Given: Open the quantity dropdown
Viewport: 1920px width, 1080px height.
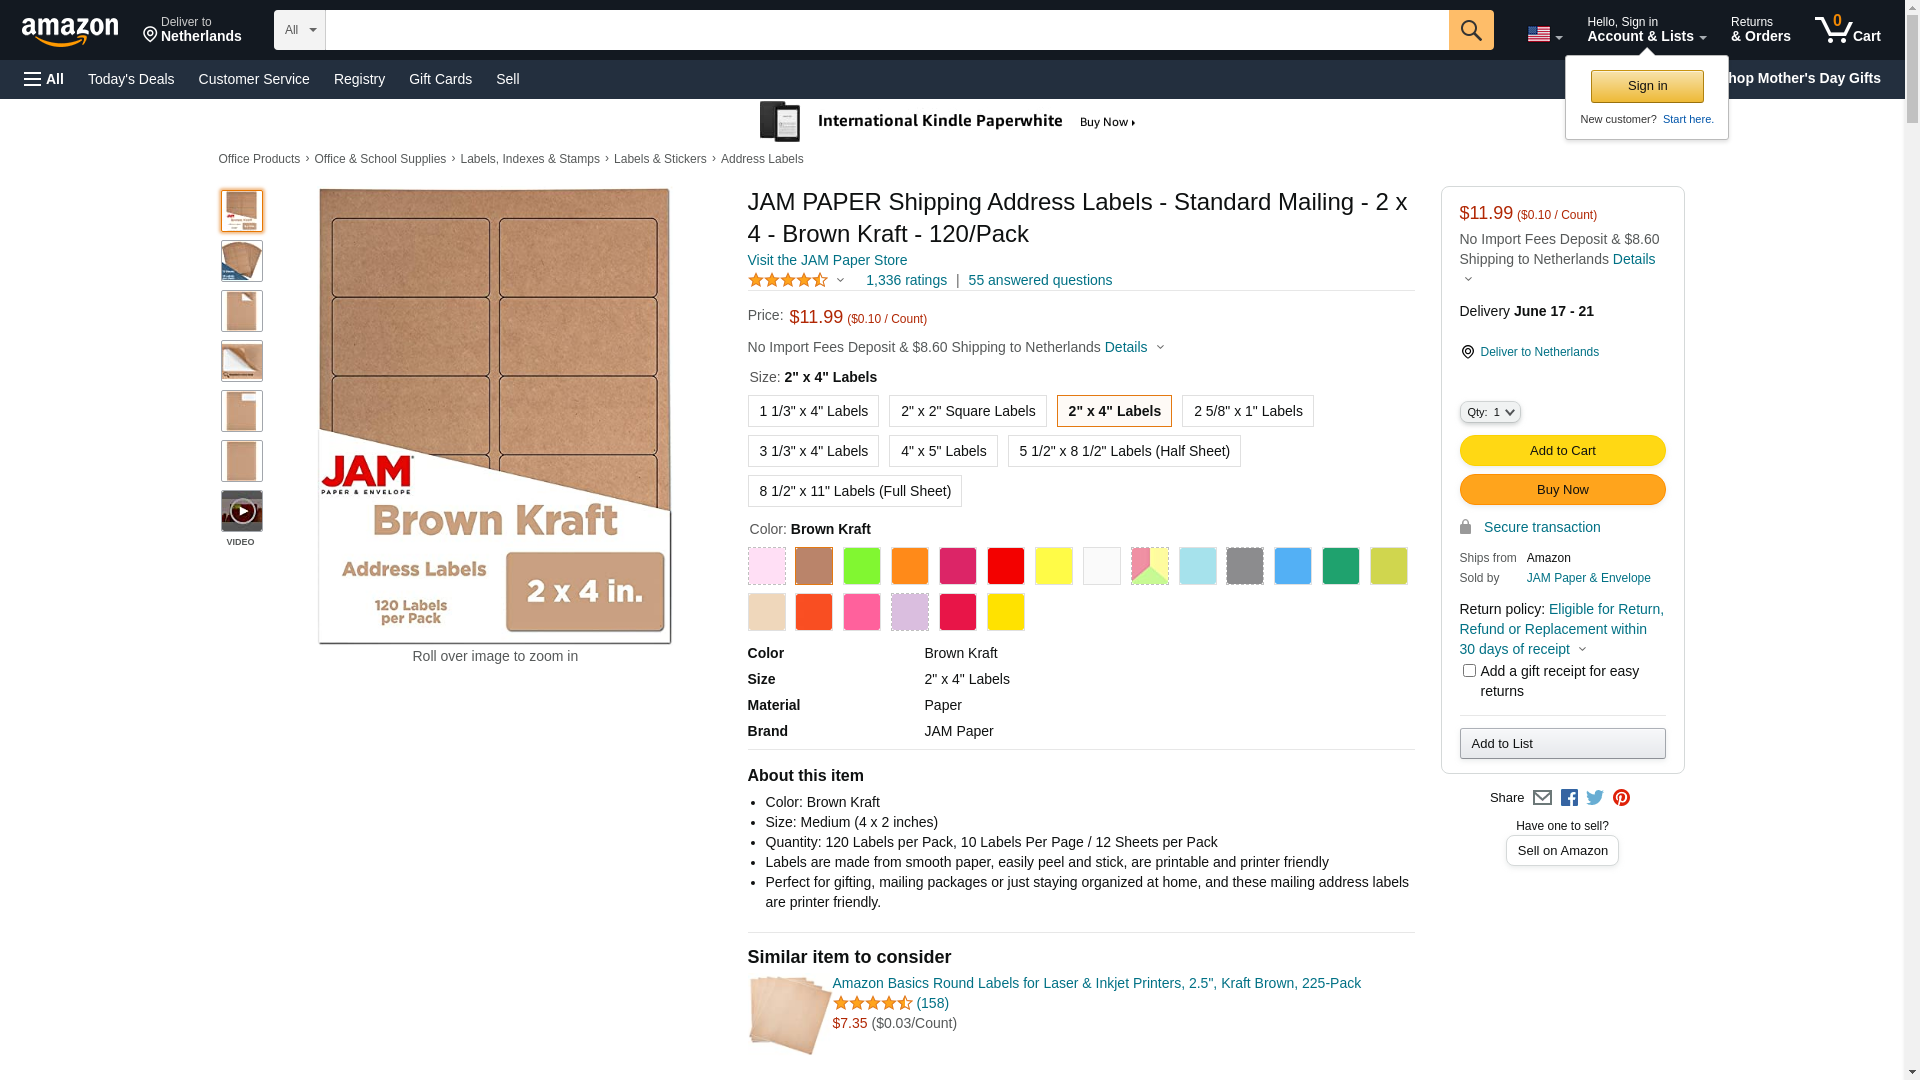Looking at the screenshot, I should [x=1489, y=412].
